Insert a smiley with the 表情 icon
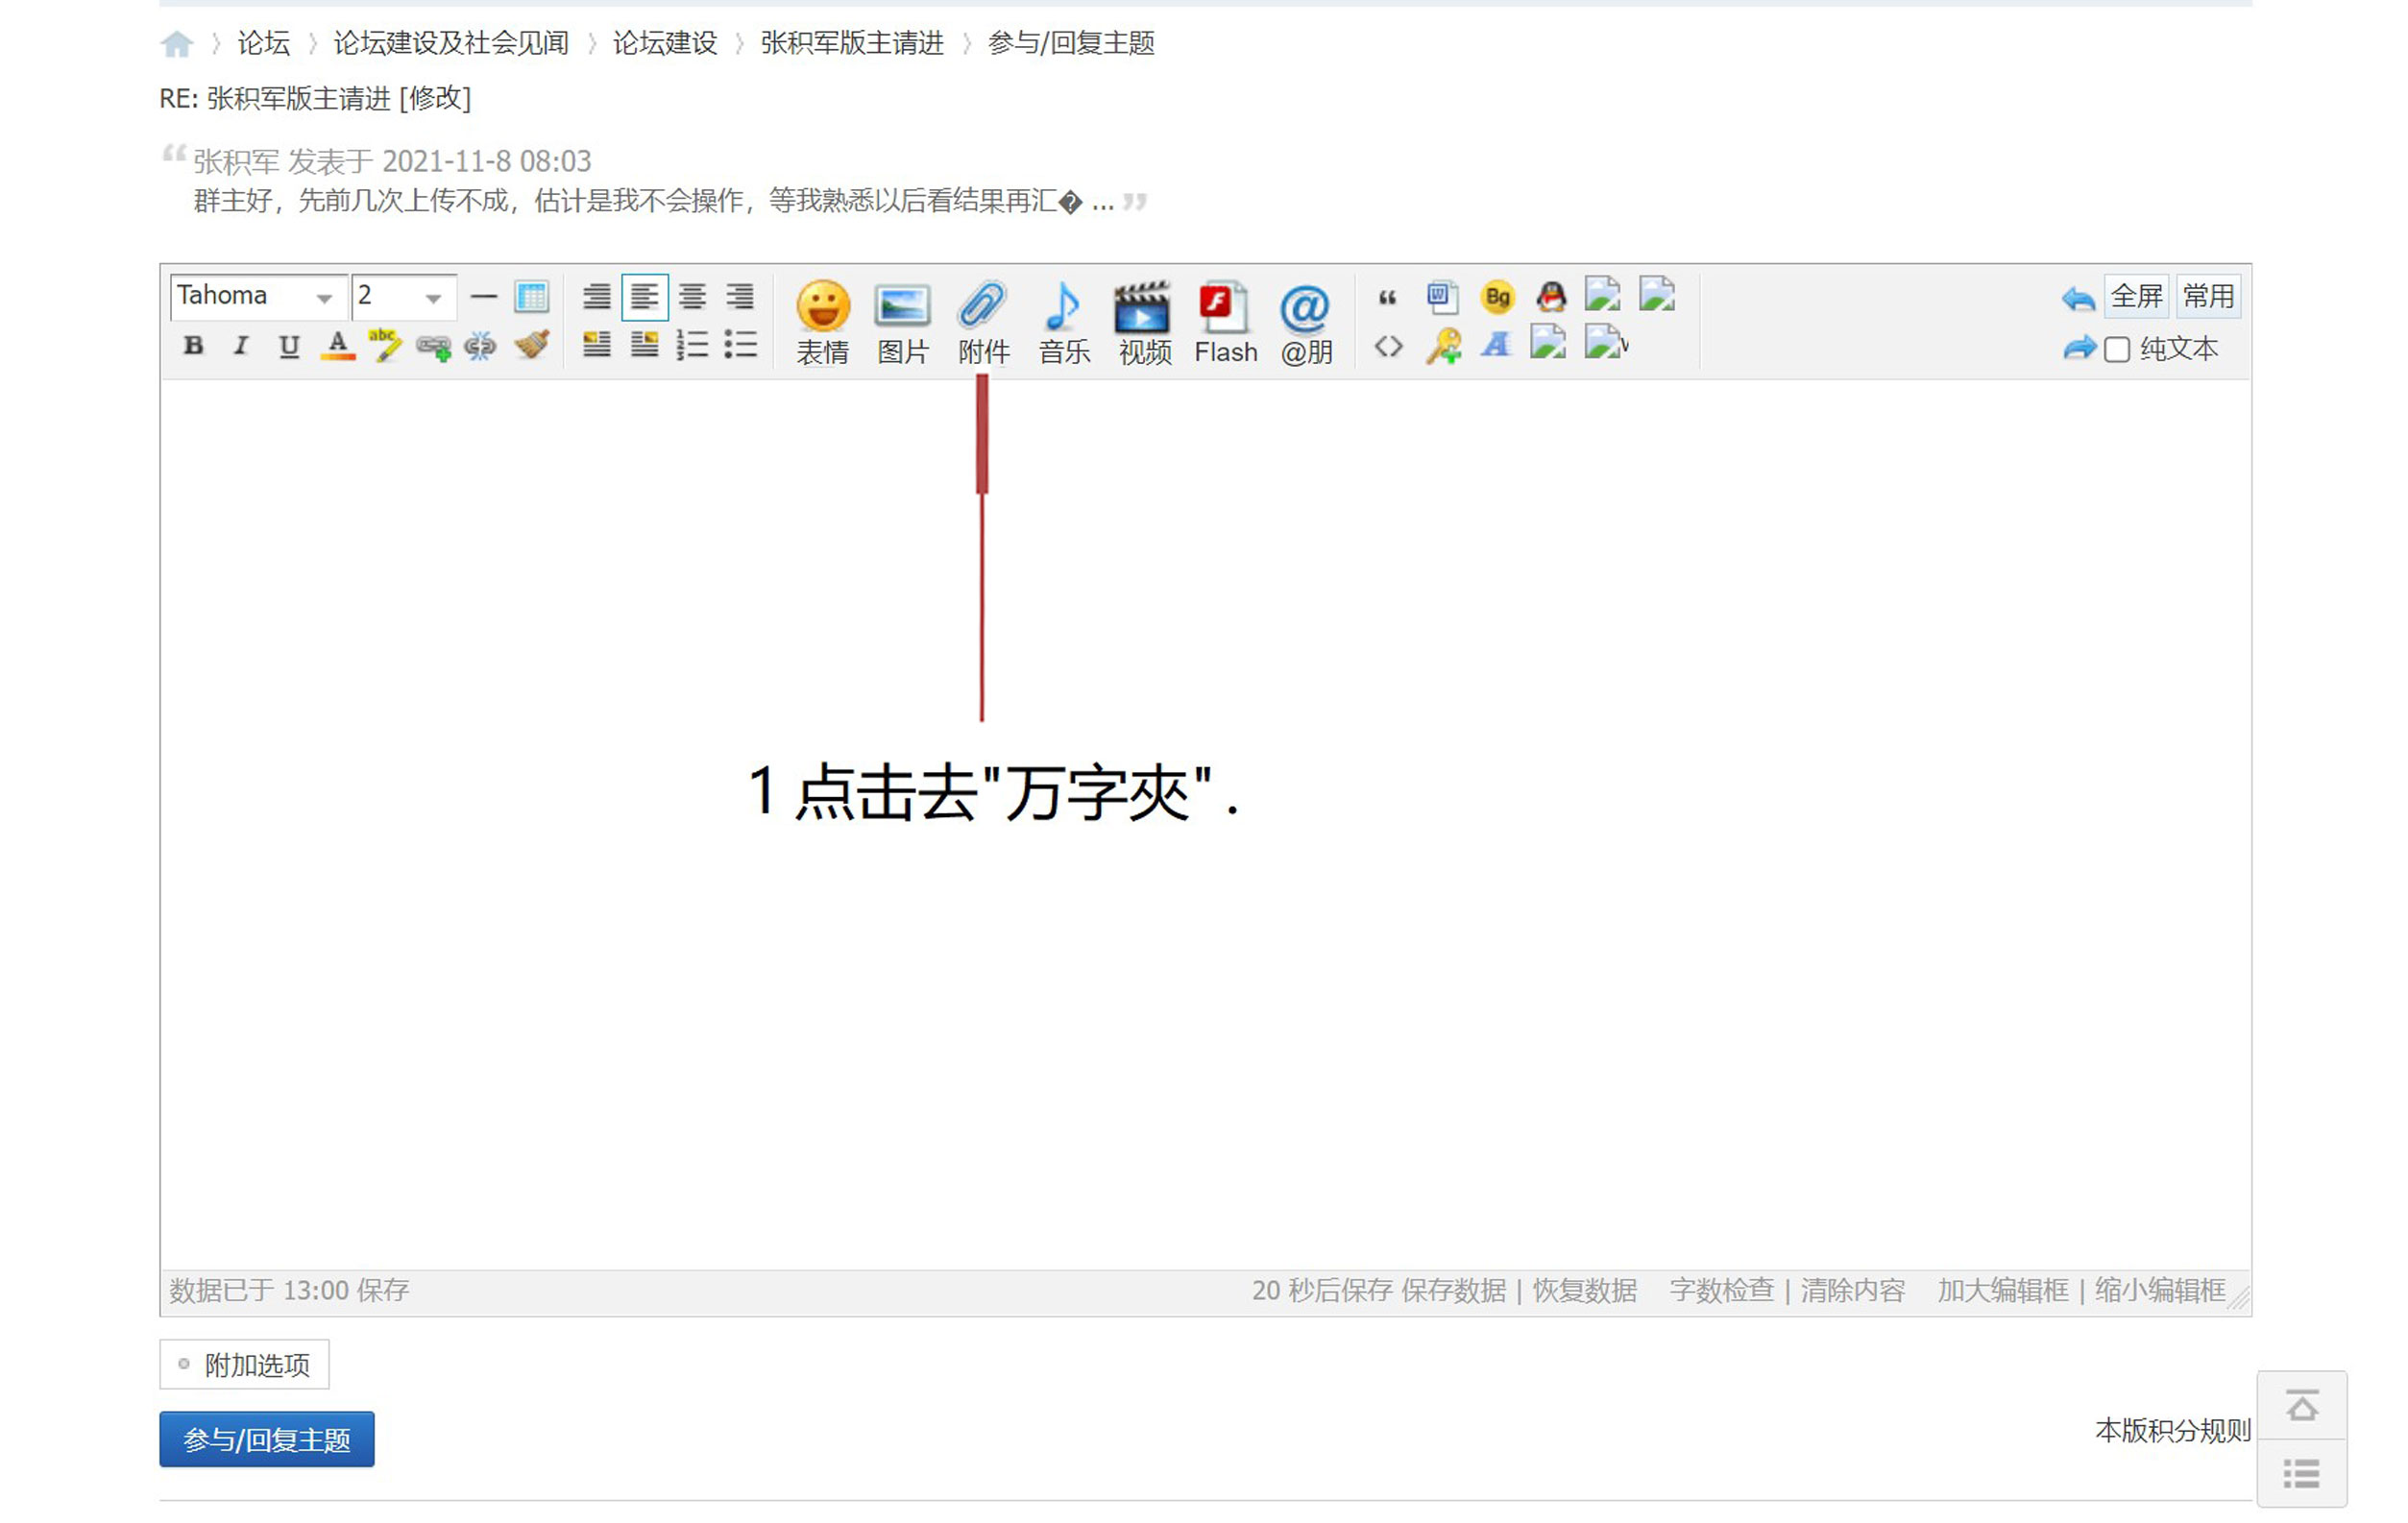The image size is (2408, 1523). click(822, 320)
